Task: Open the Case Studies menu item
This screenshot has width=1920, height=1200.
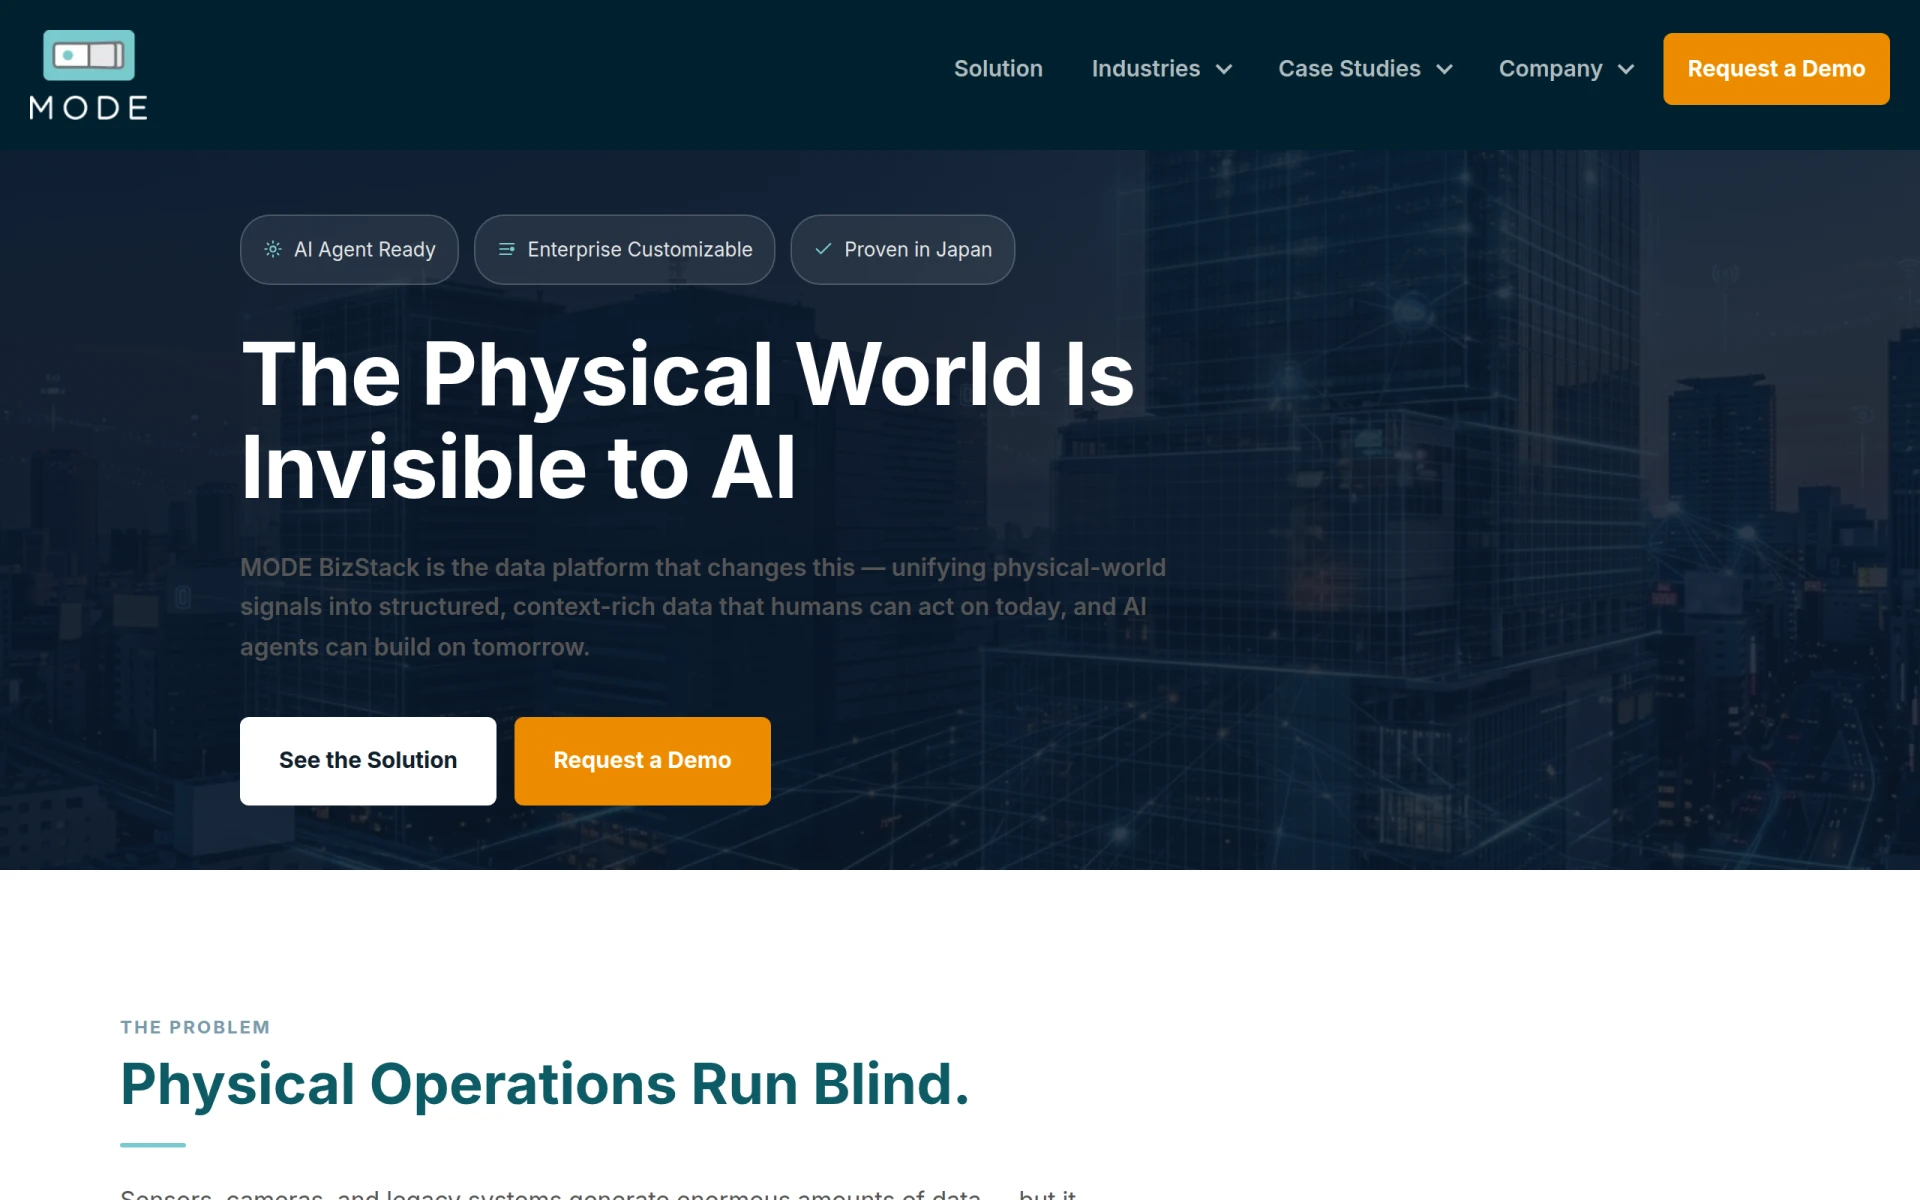Action: point(1349,69)
